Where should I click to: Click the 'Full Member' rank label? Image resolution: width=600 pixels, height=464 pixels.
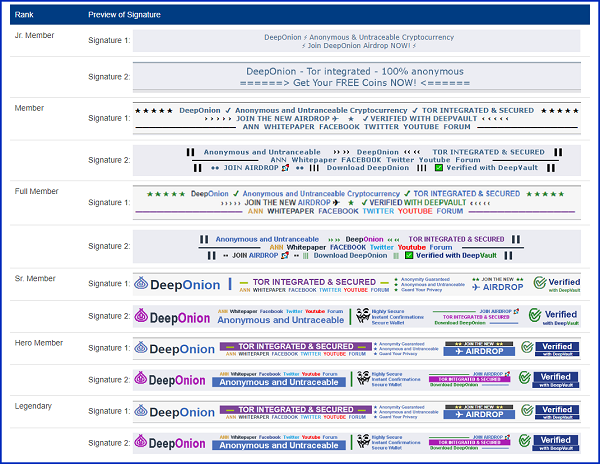tap(36, 191)
